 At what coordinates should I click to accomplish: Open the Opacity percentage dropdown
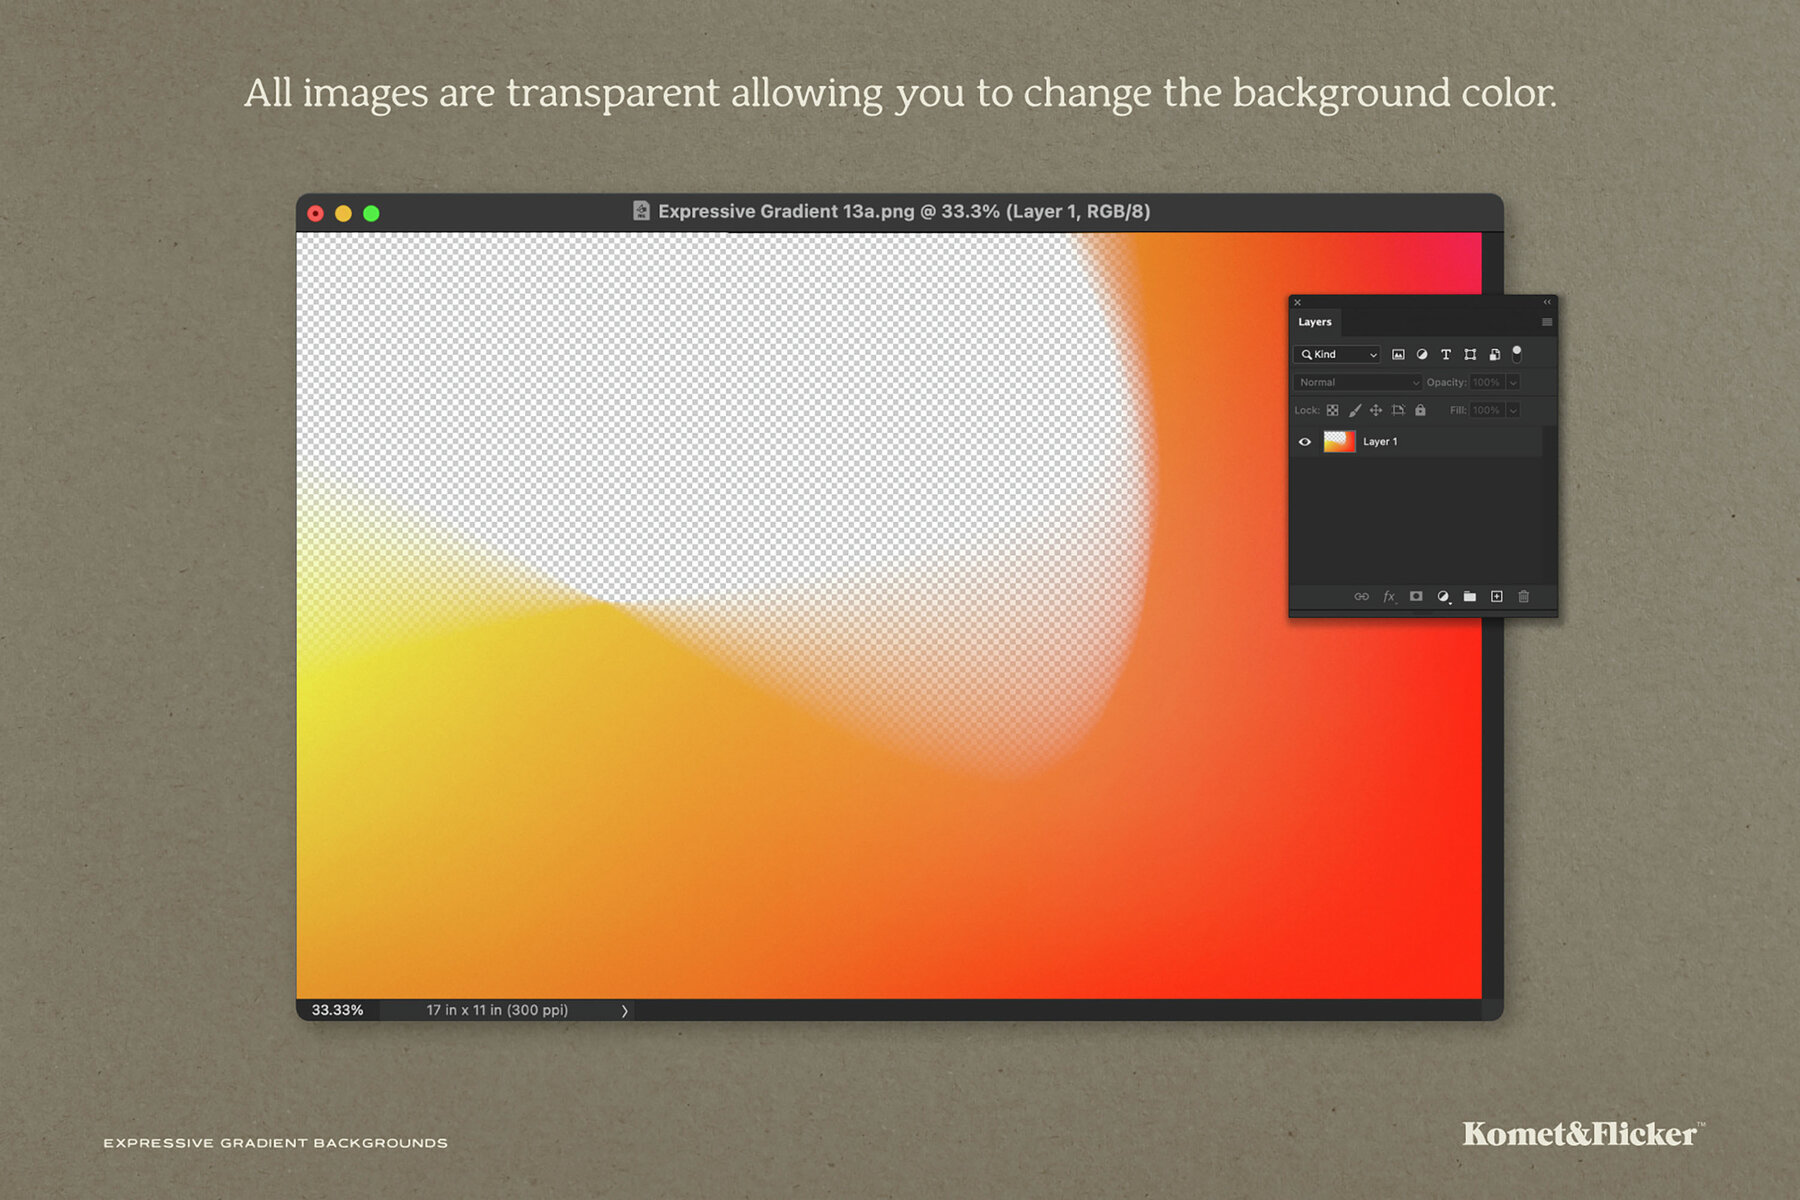click(x=1512, y=382)
